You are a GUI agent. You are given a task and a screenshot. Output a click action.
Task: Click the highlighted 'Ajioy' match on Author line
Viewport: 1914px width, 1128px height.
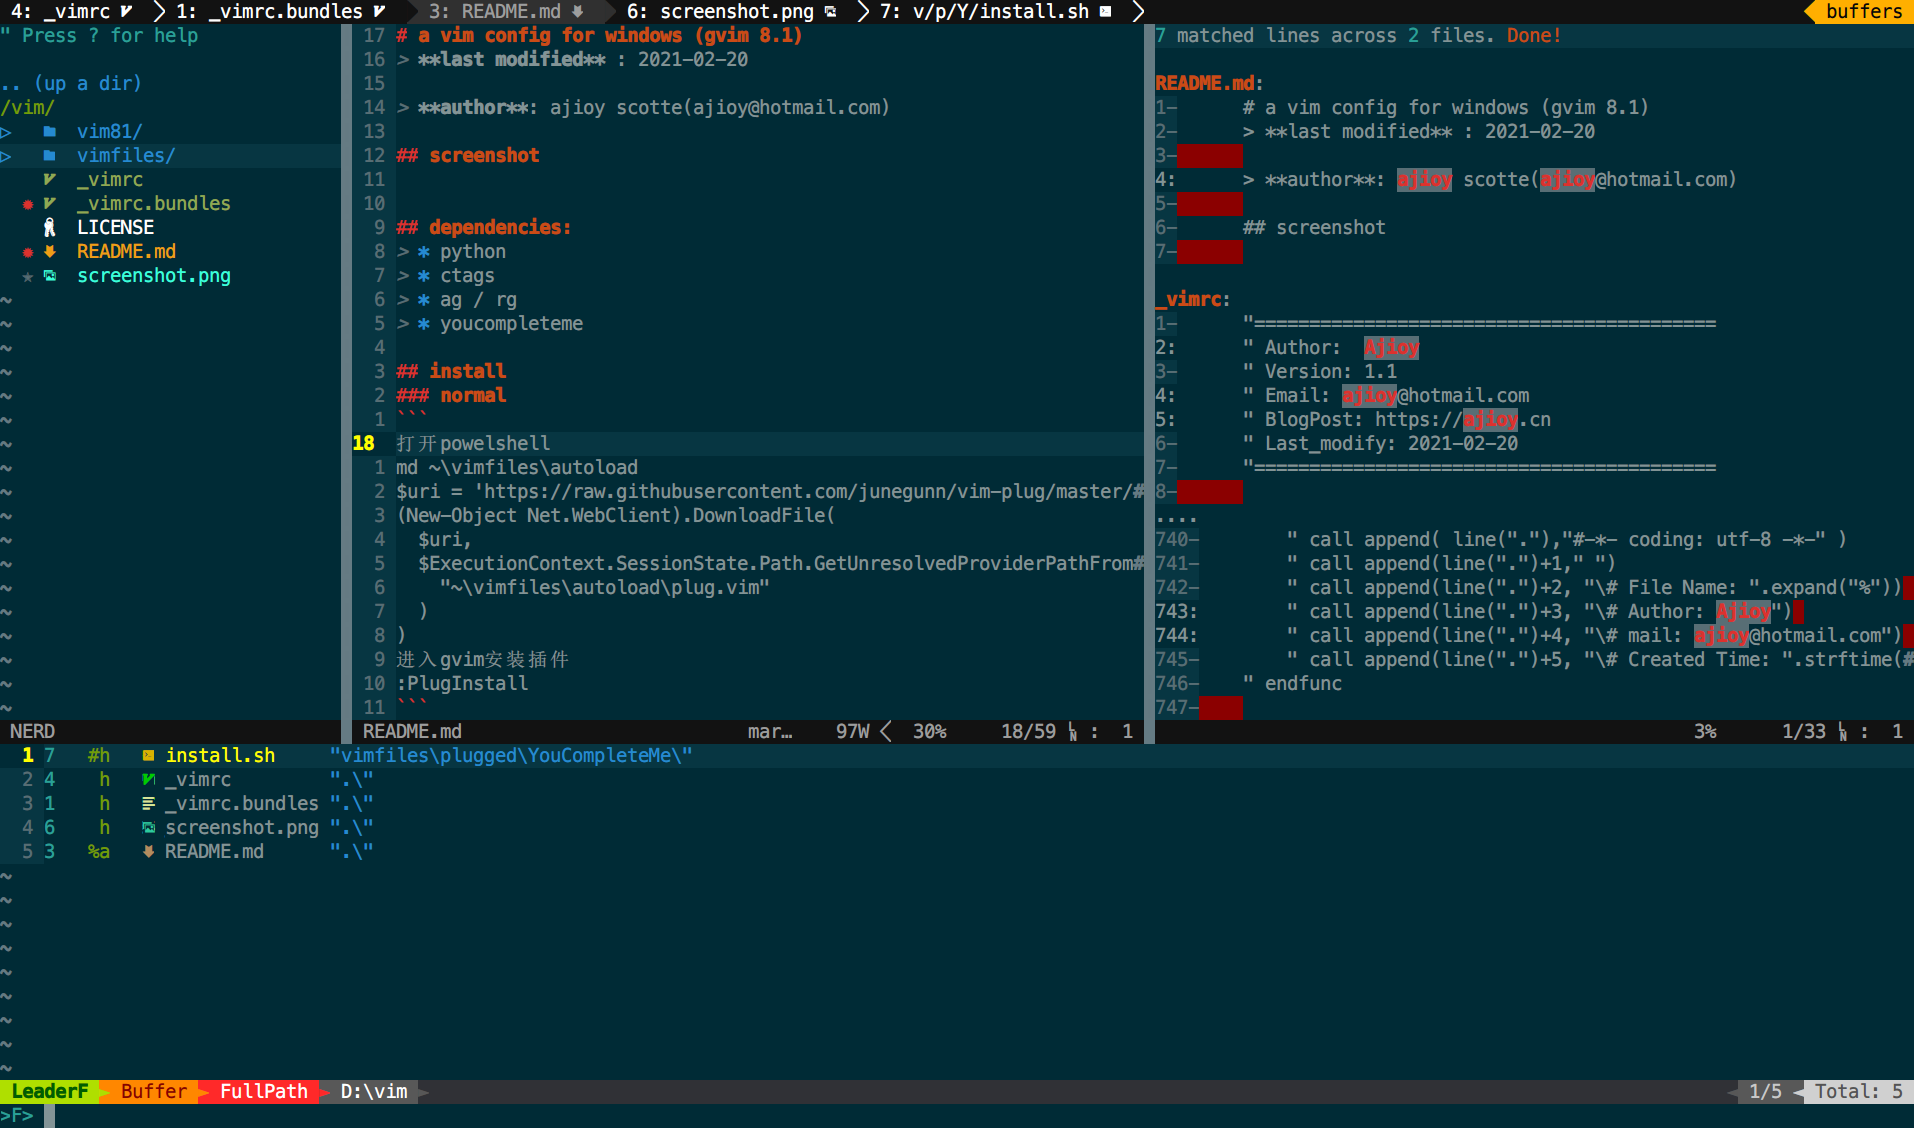click(x=1392, y=348)
